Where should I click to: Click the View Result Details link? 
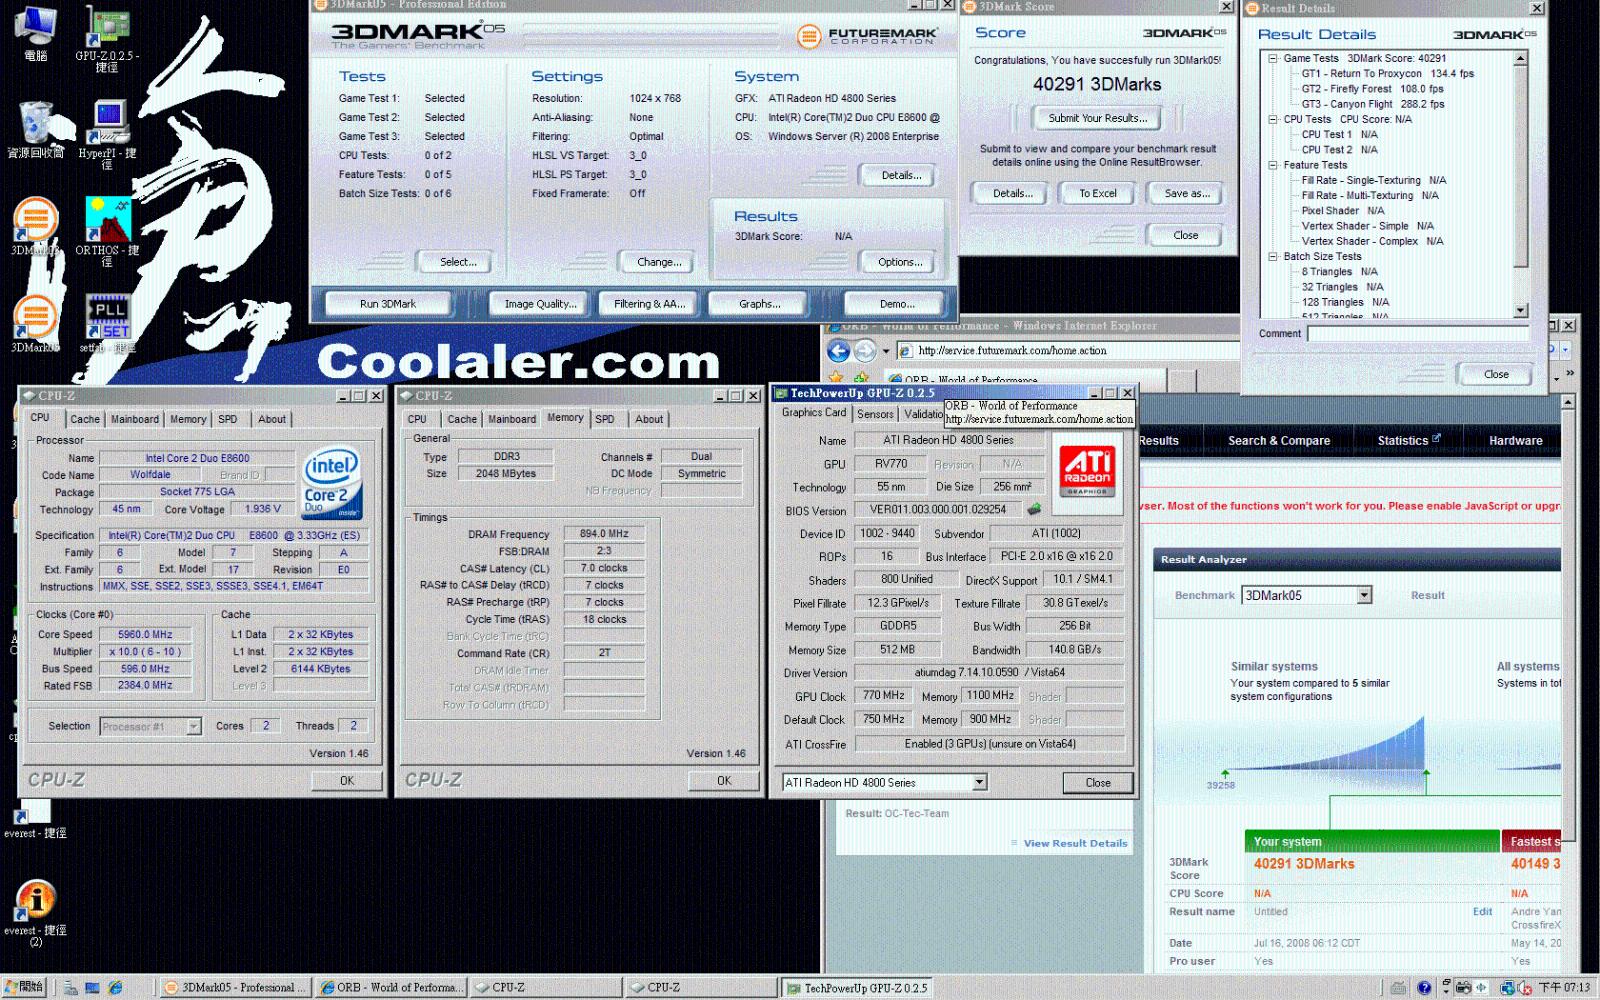point(1075,844)
